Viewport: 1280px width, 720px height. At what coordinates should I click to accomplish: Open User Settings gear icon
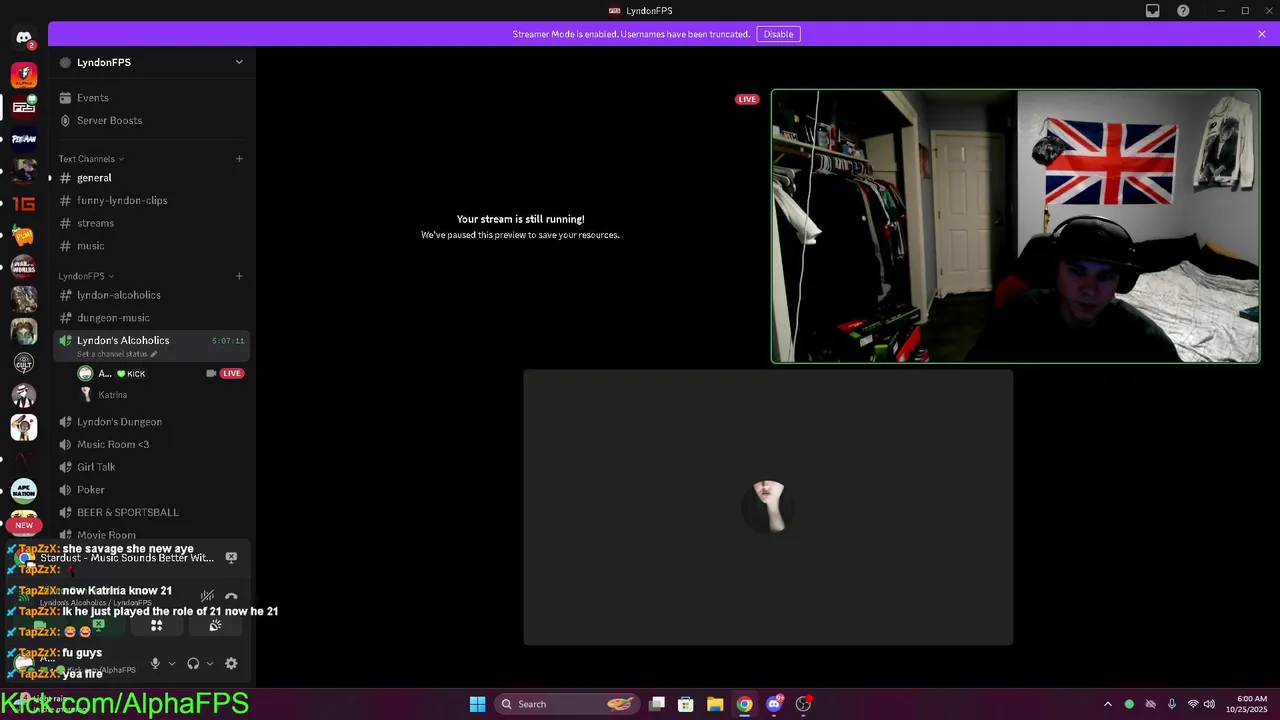231,663
